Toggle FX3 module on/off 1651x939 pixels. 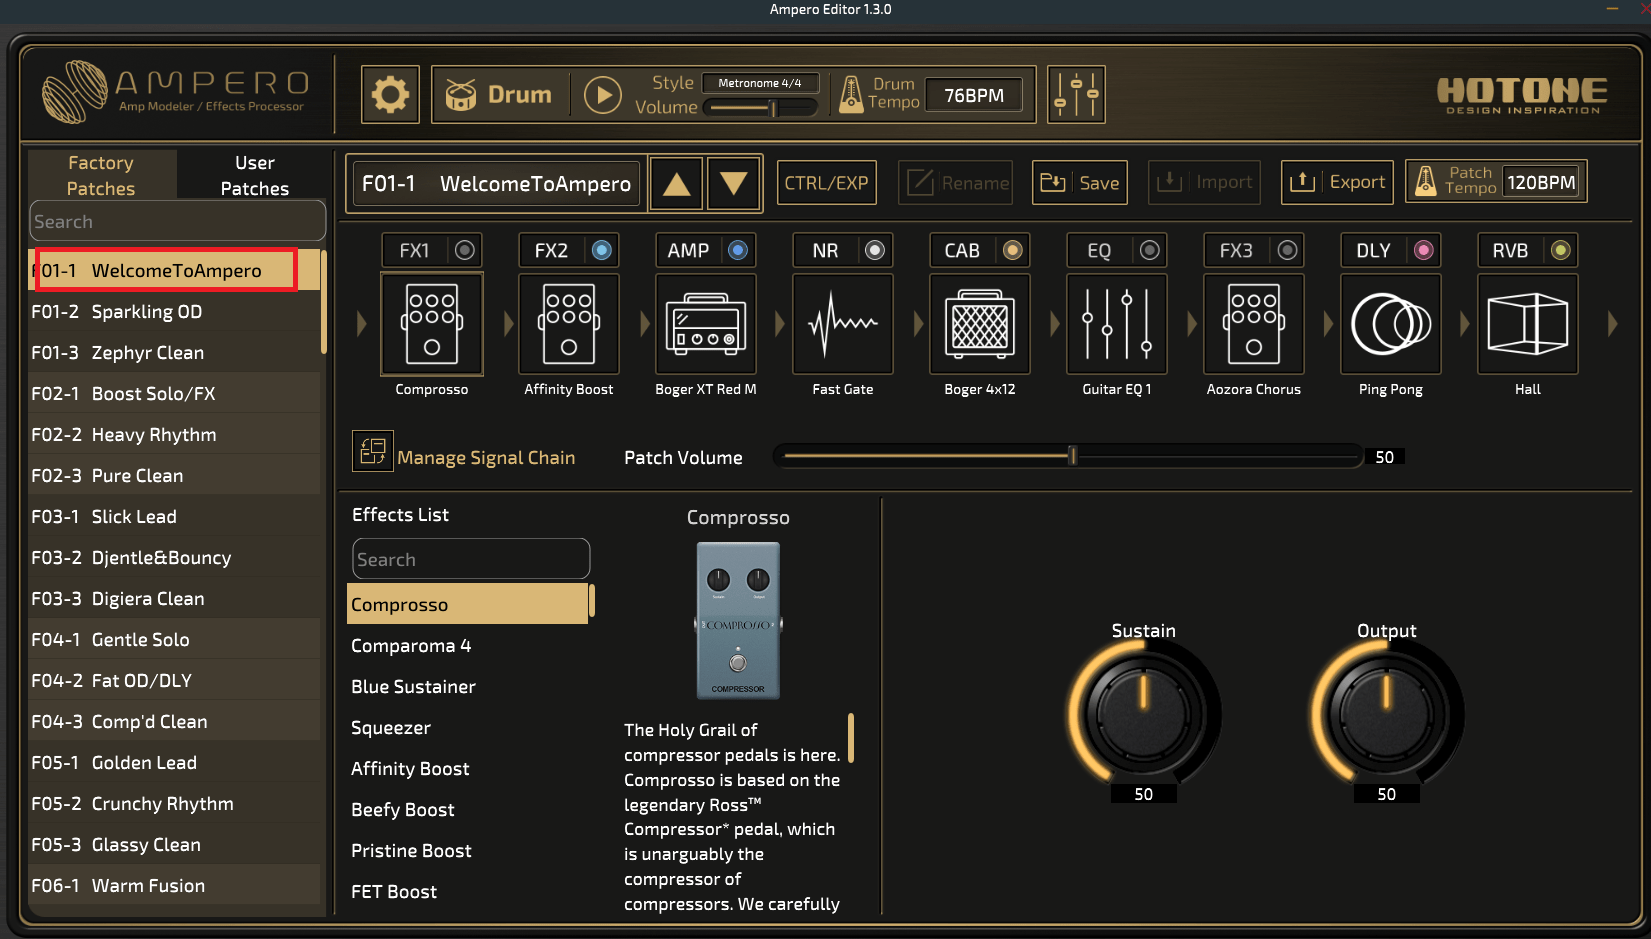pyautogui.click(x=1287, y=250)
